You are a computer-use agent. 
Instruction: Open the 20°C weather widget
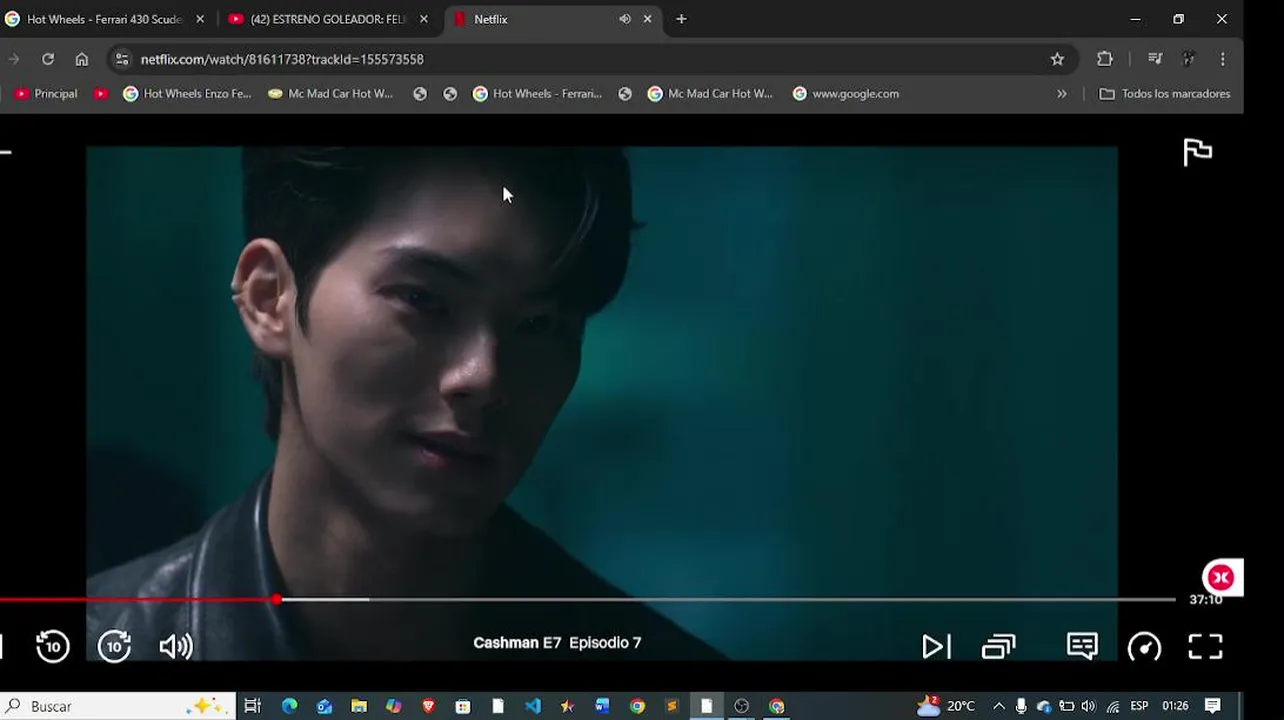point(946,706)
